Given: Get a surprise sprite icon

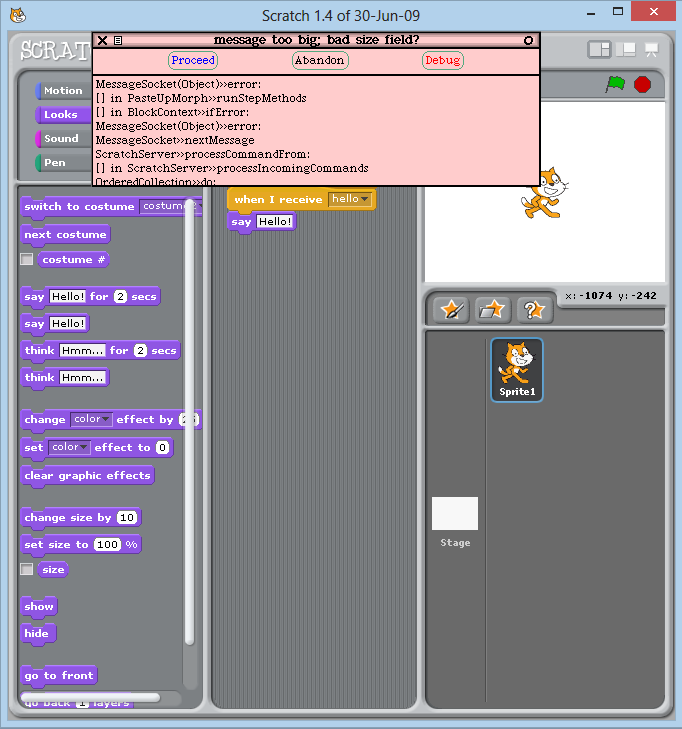Looking at the screenshot, I should (535, 310).
